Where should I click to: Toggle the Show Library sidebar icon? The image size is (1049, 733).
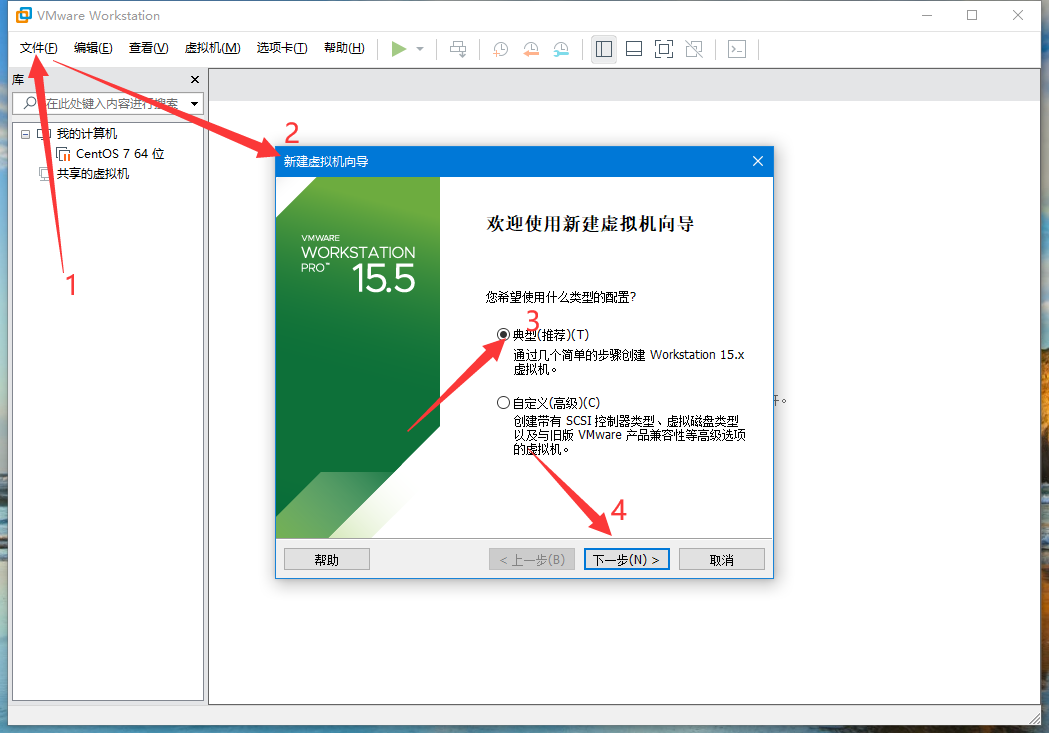pos(603,49)
